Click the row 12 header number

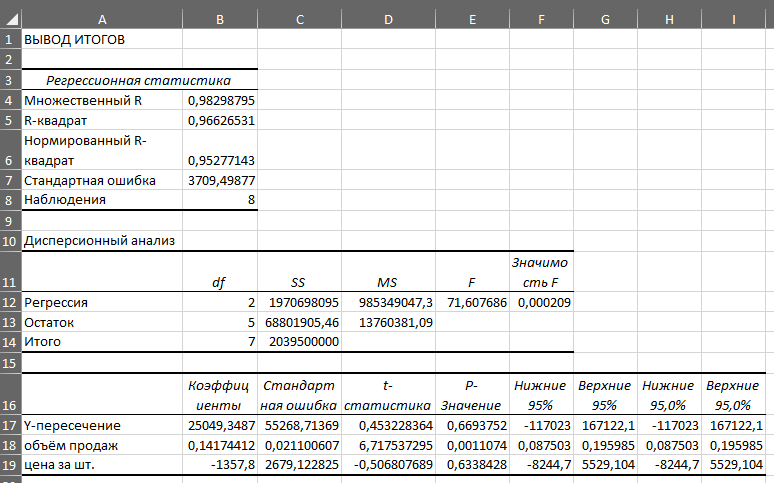pos(9,301)
